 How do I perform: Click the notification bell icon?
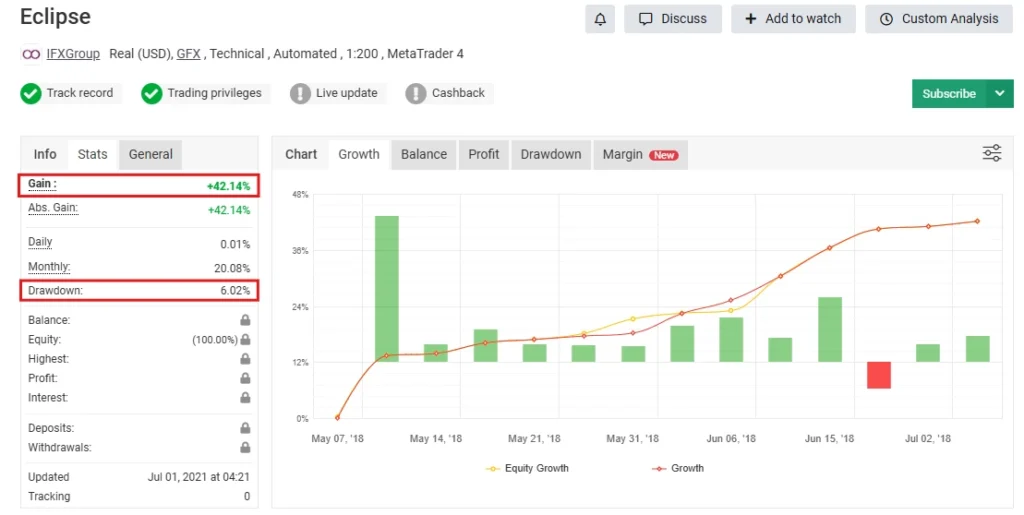point(600,19)
